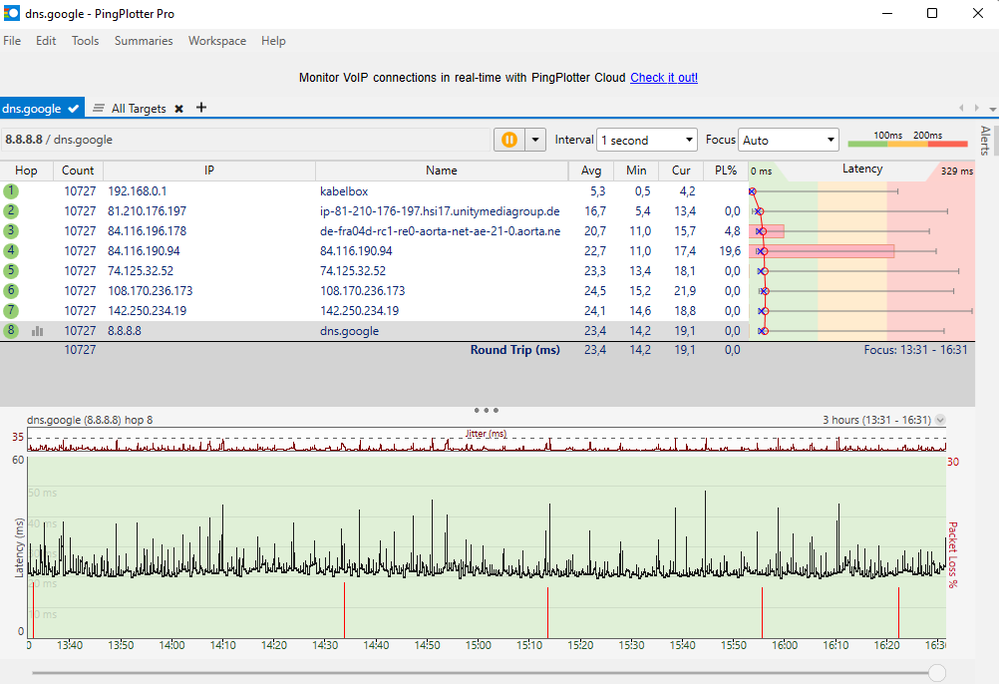Click the three-dot panel divider handle
Image resolution: width=999 pixels, height=684 pixels.
pyautogui.click(x=486, y=410)
